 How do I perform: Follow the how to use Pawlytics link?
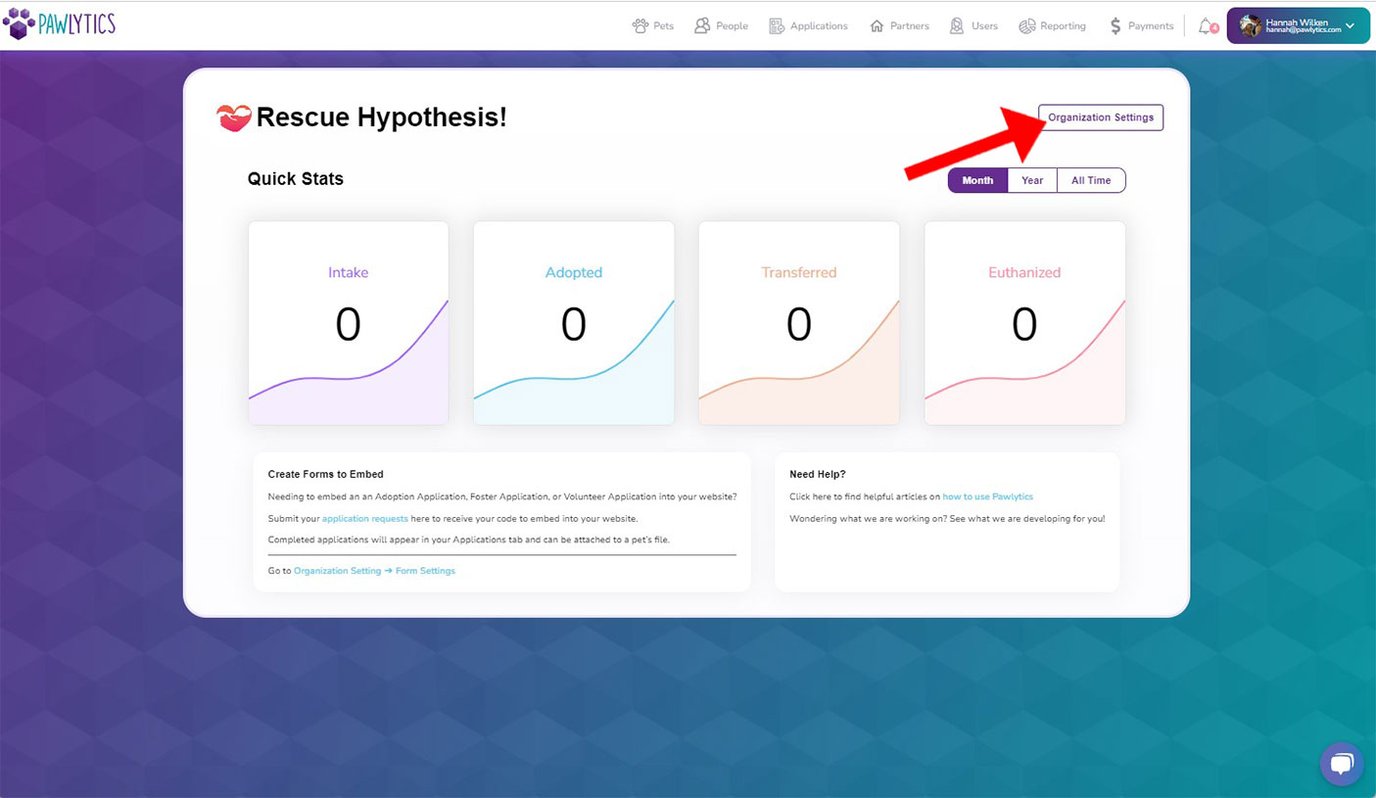pos(987,496)
